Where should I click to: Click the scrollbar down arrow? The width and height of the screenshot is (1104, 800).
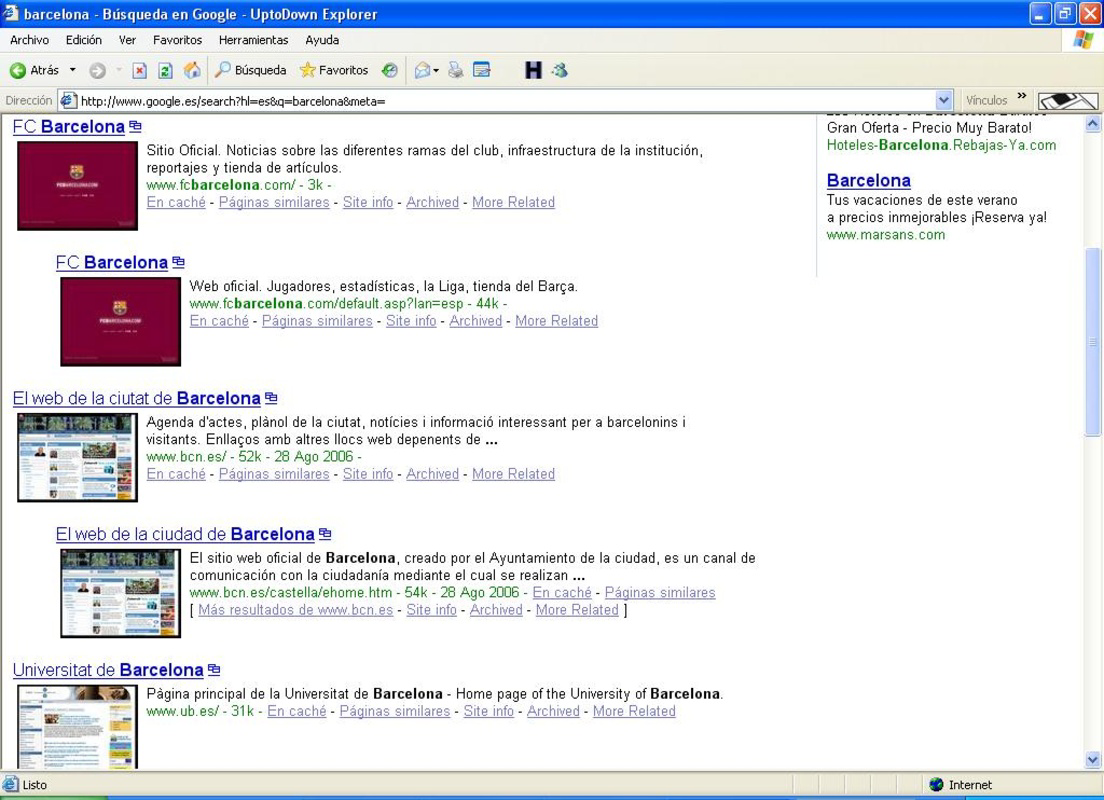[1093, 760]
